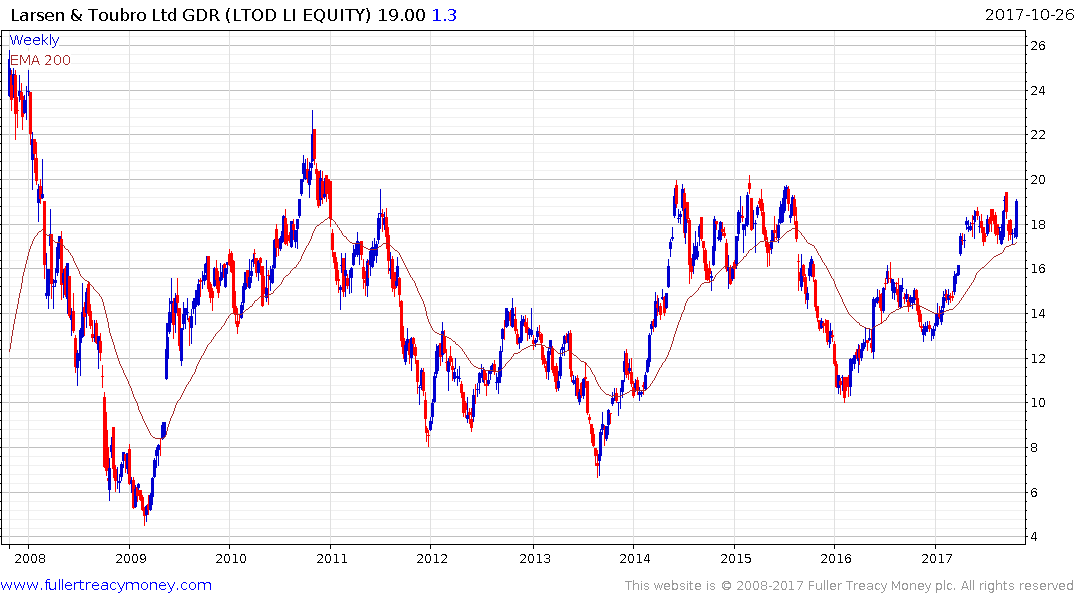Click the 2011 x-axis year label

coord(332,558)
